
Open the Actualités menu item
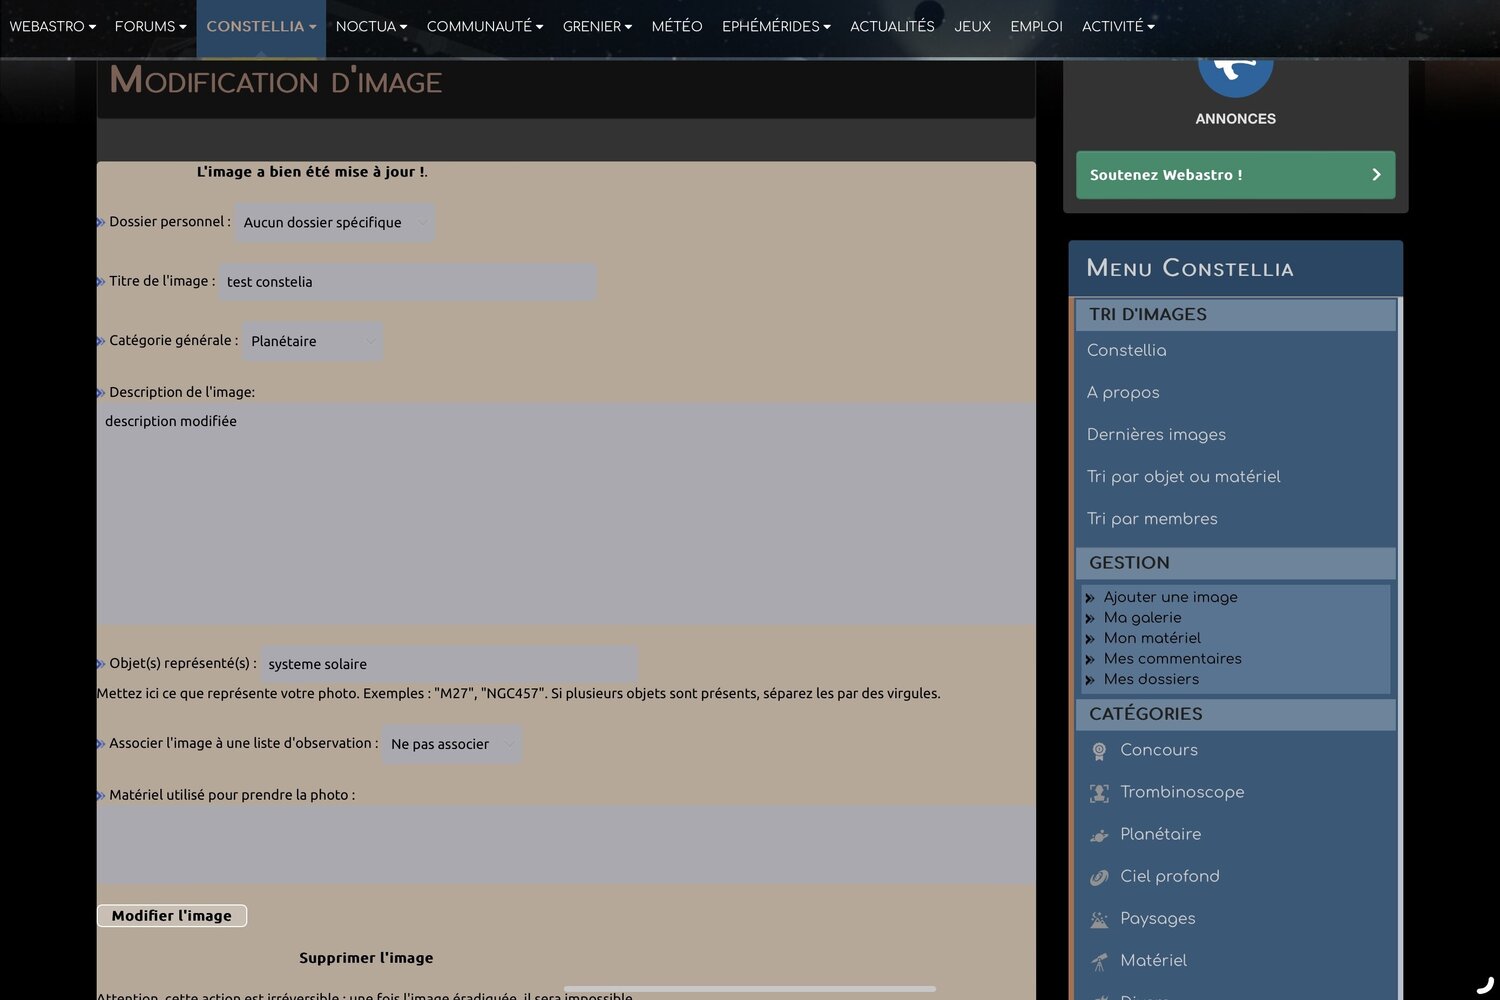(892, 27)
